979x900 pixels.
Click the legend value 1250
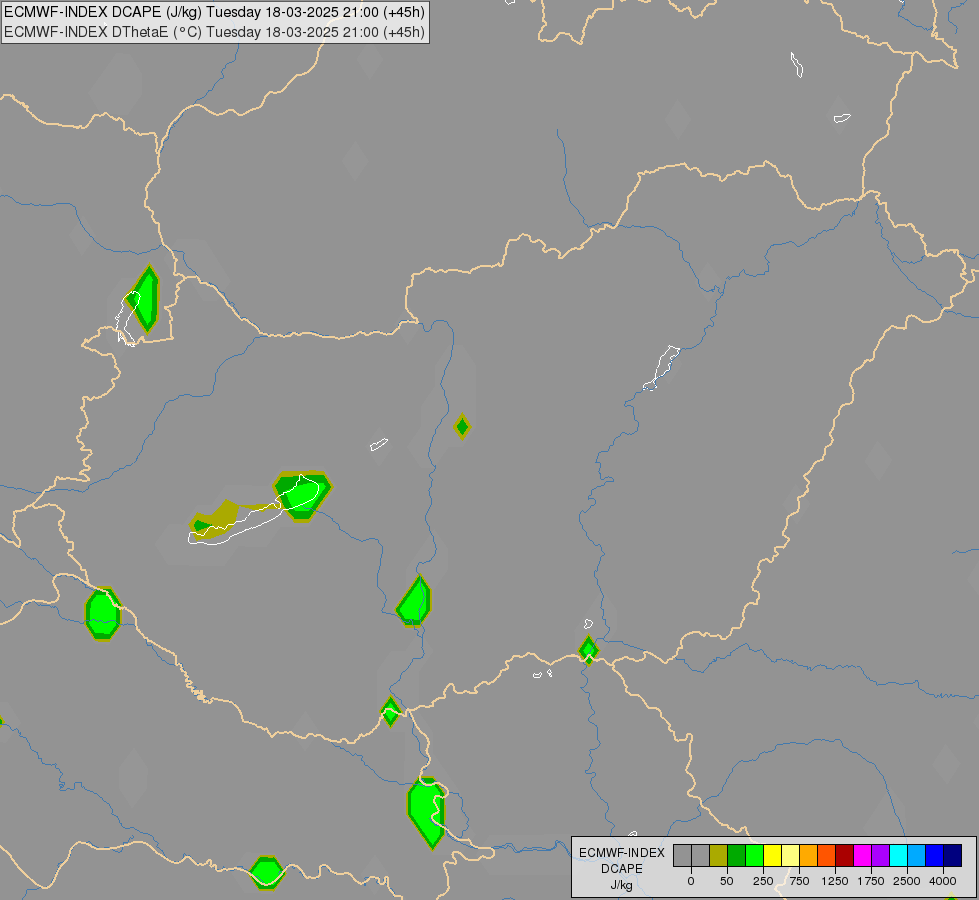(x=835, y=881)
